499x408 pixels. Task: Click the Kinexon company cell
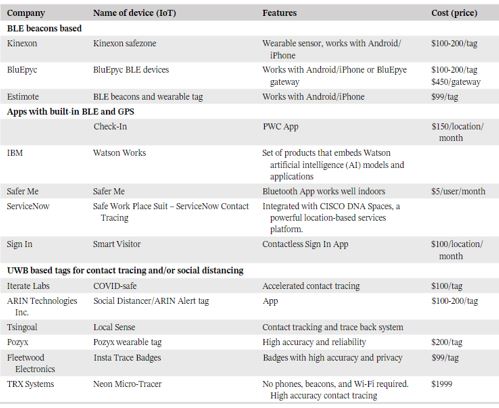tap(22, 43)
